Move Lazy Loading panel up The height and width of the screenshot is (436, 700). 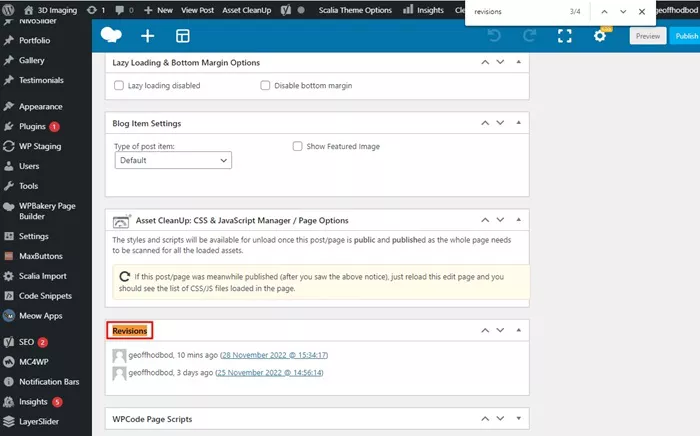[485, 62]
